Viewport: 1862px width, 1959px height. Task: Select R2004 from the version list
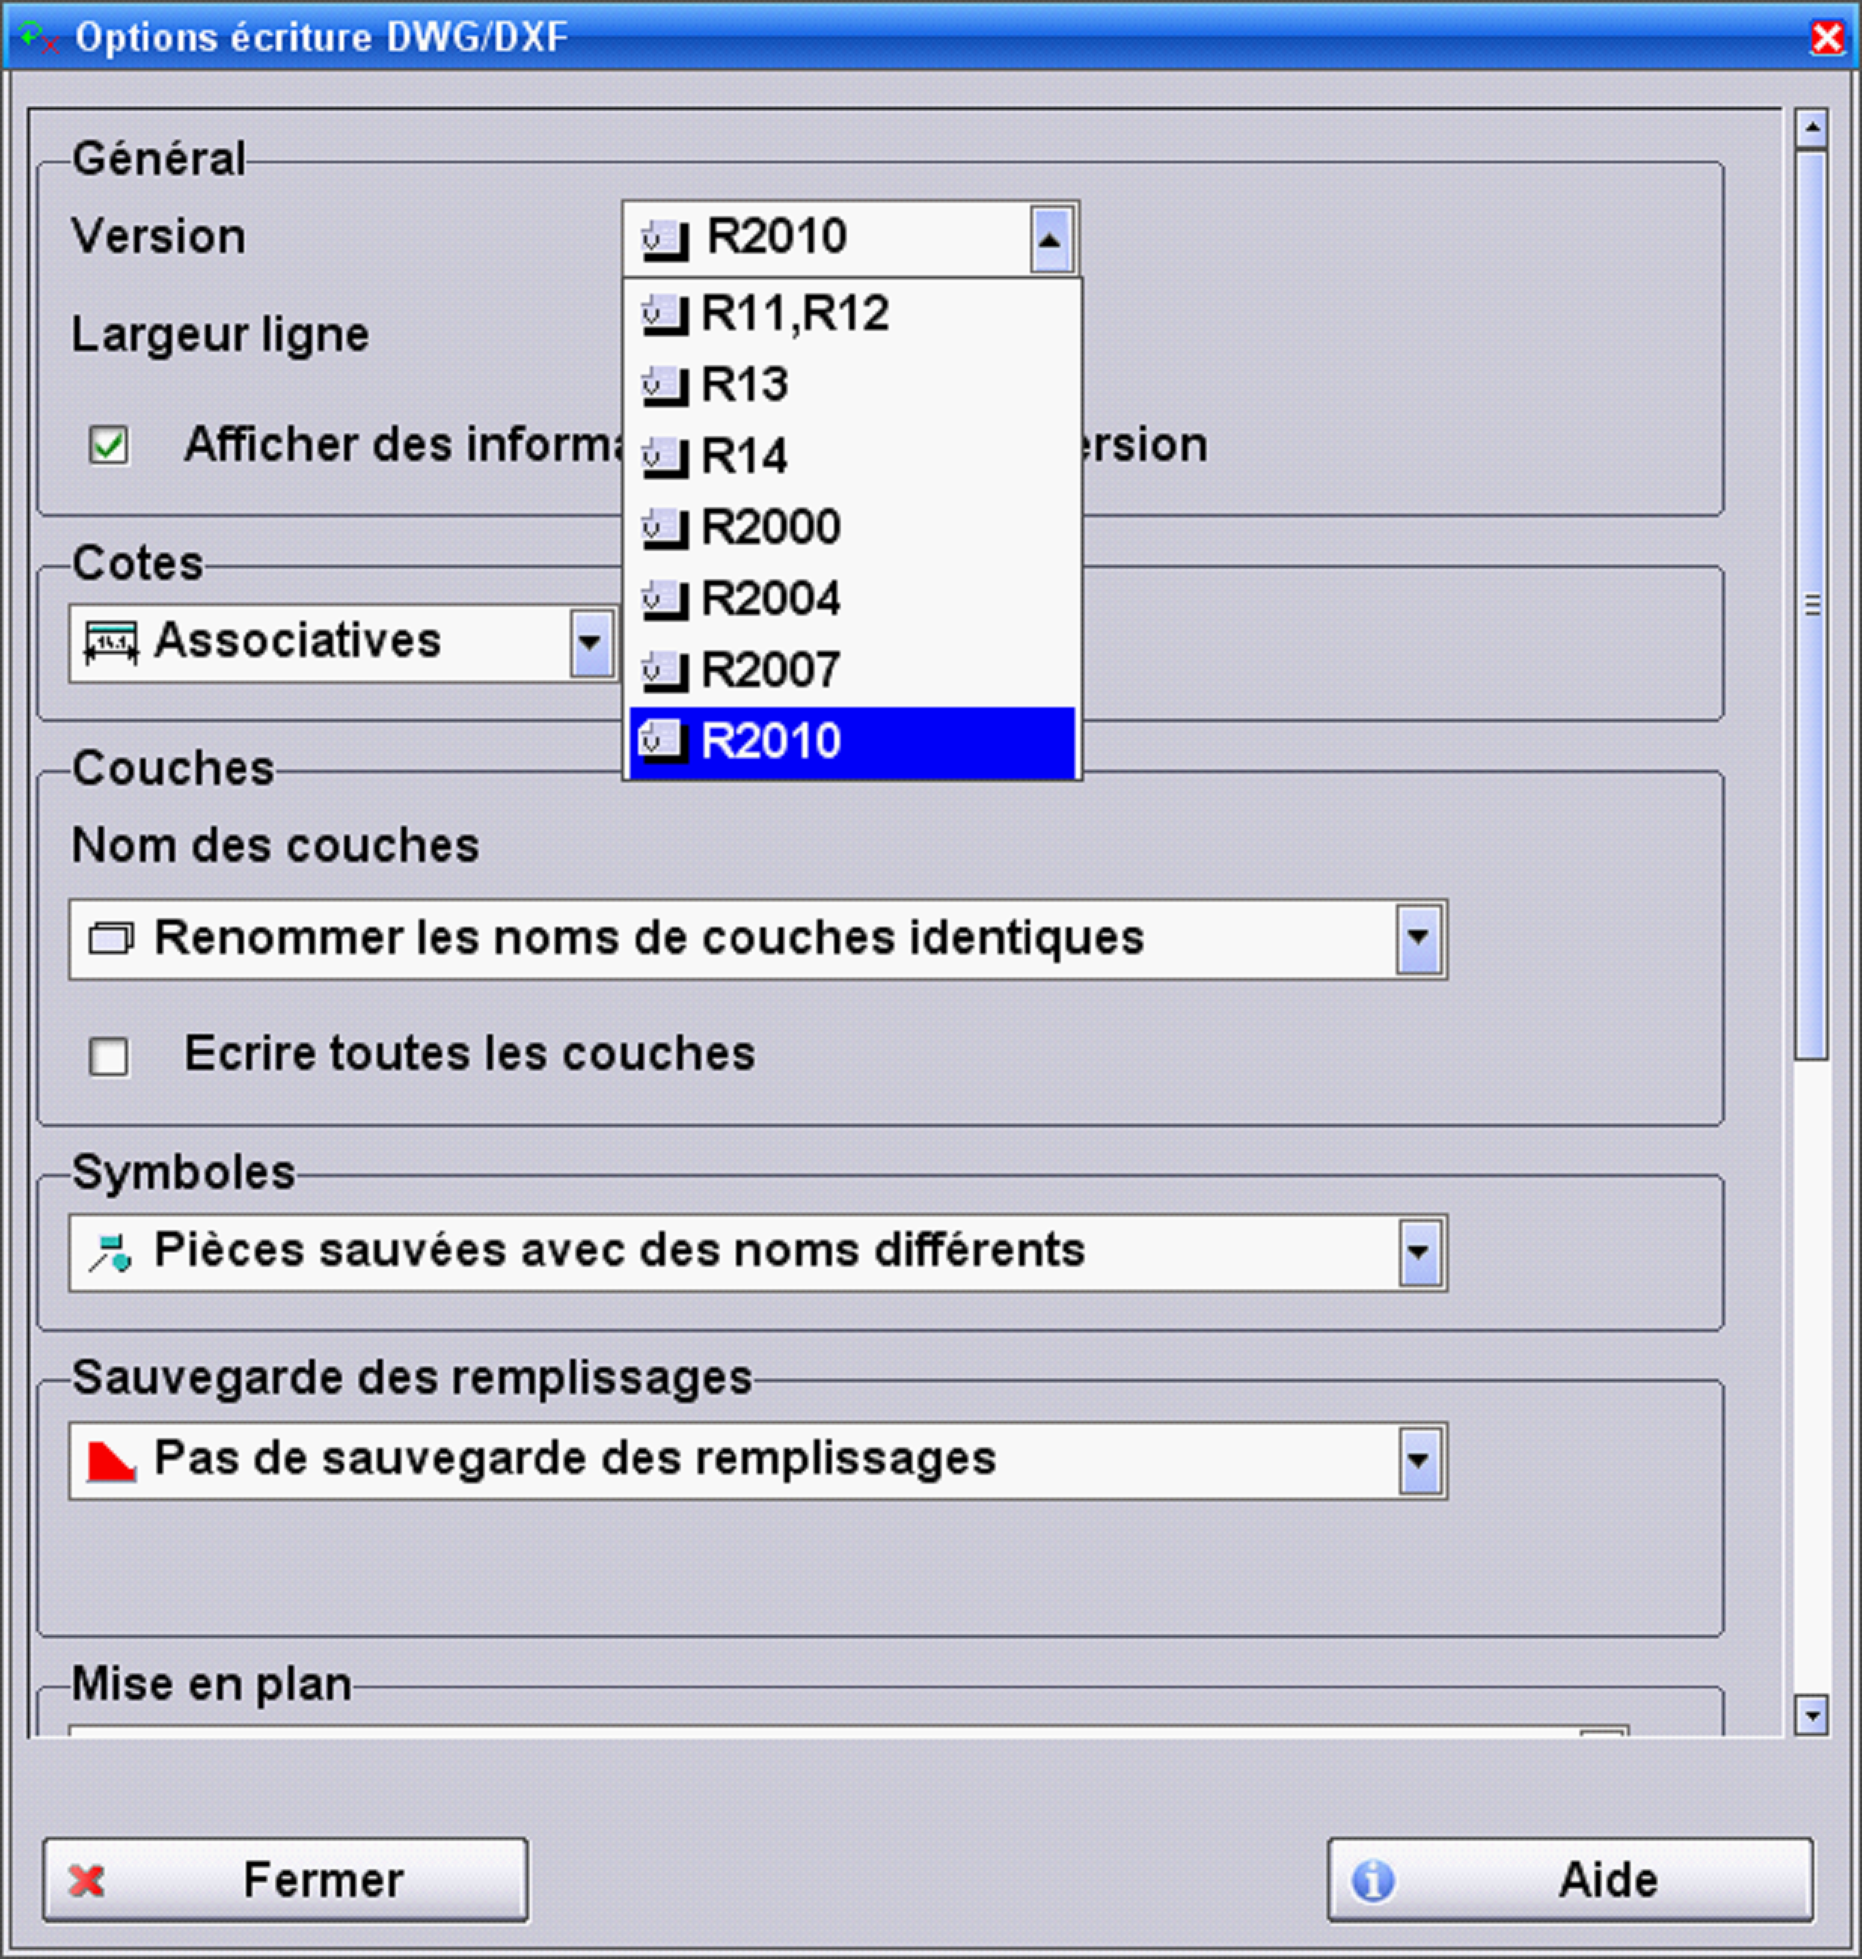tap(770, 599)
